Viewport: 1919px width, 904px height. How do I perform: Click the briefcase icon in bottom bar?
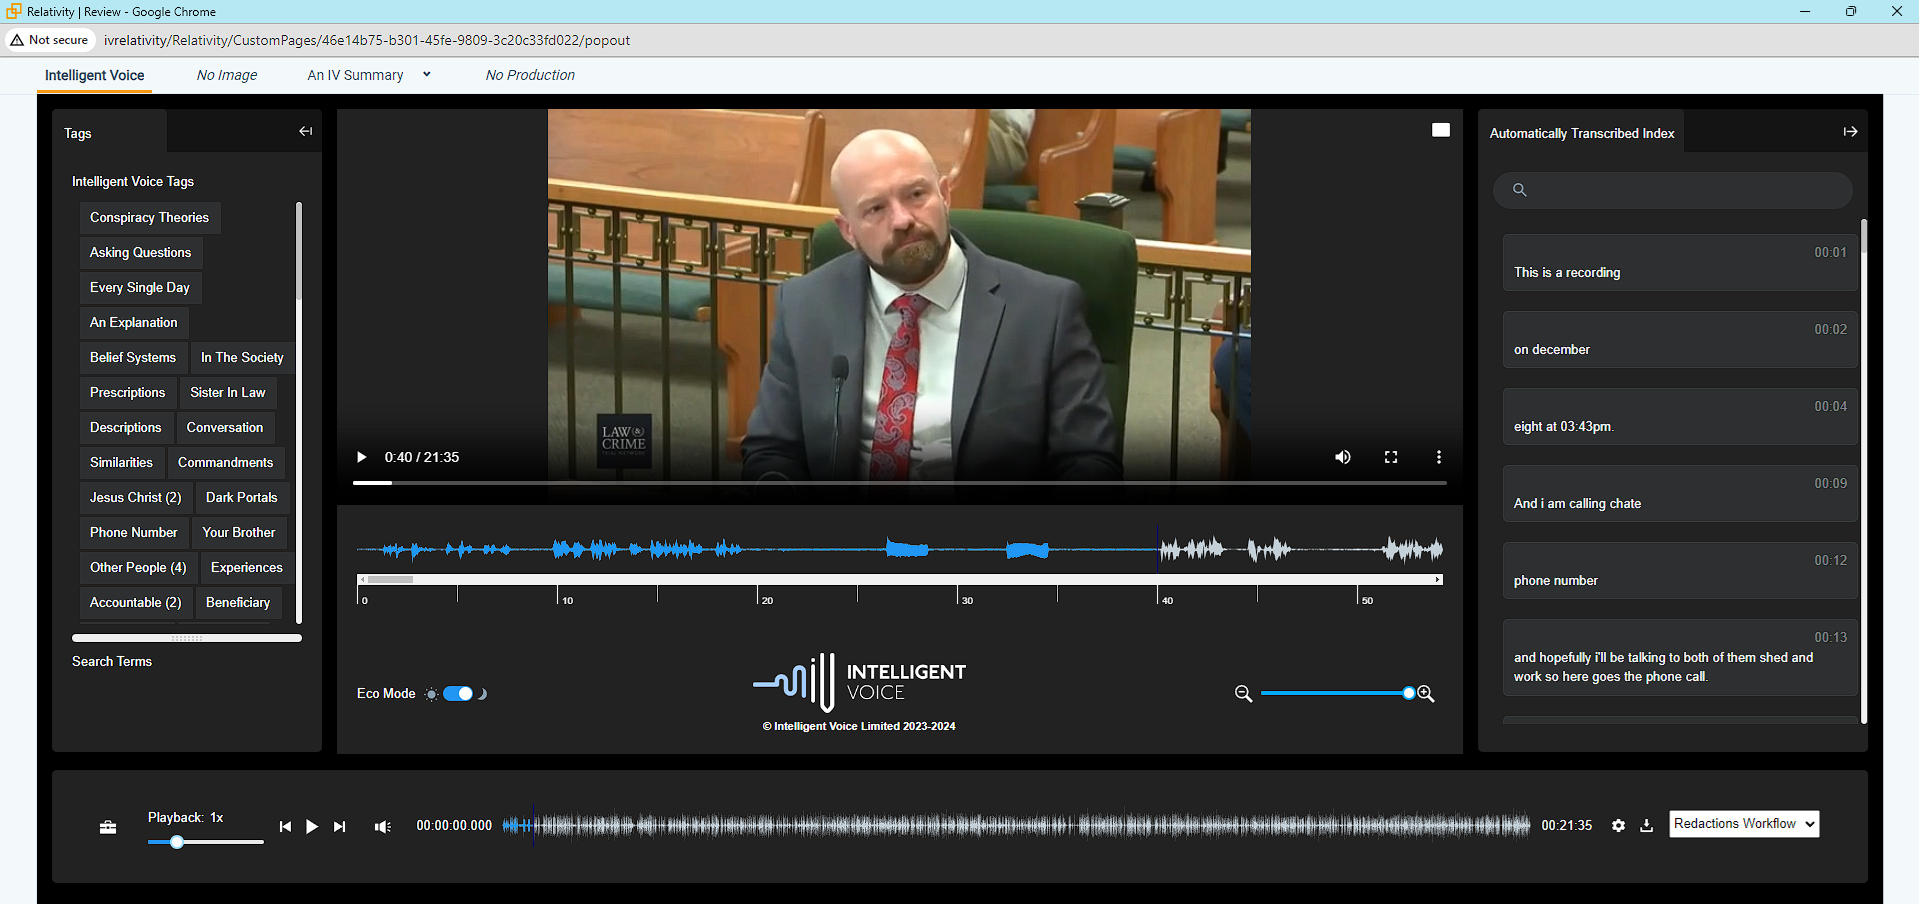pos(108,827)
